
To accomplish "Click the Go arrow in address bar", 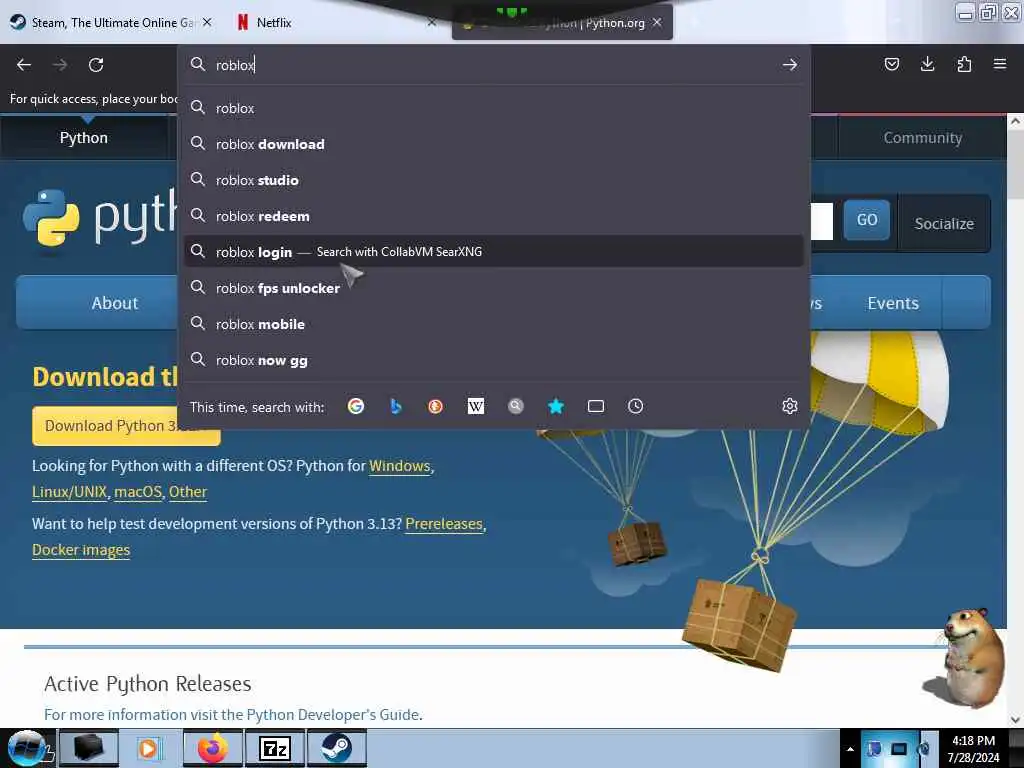I will (x=790, y=65).
